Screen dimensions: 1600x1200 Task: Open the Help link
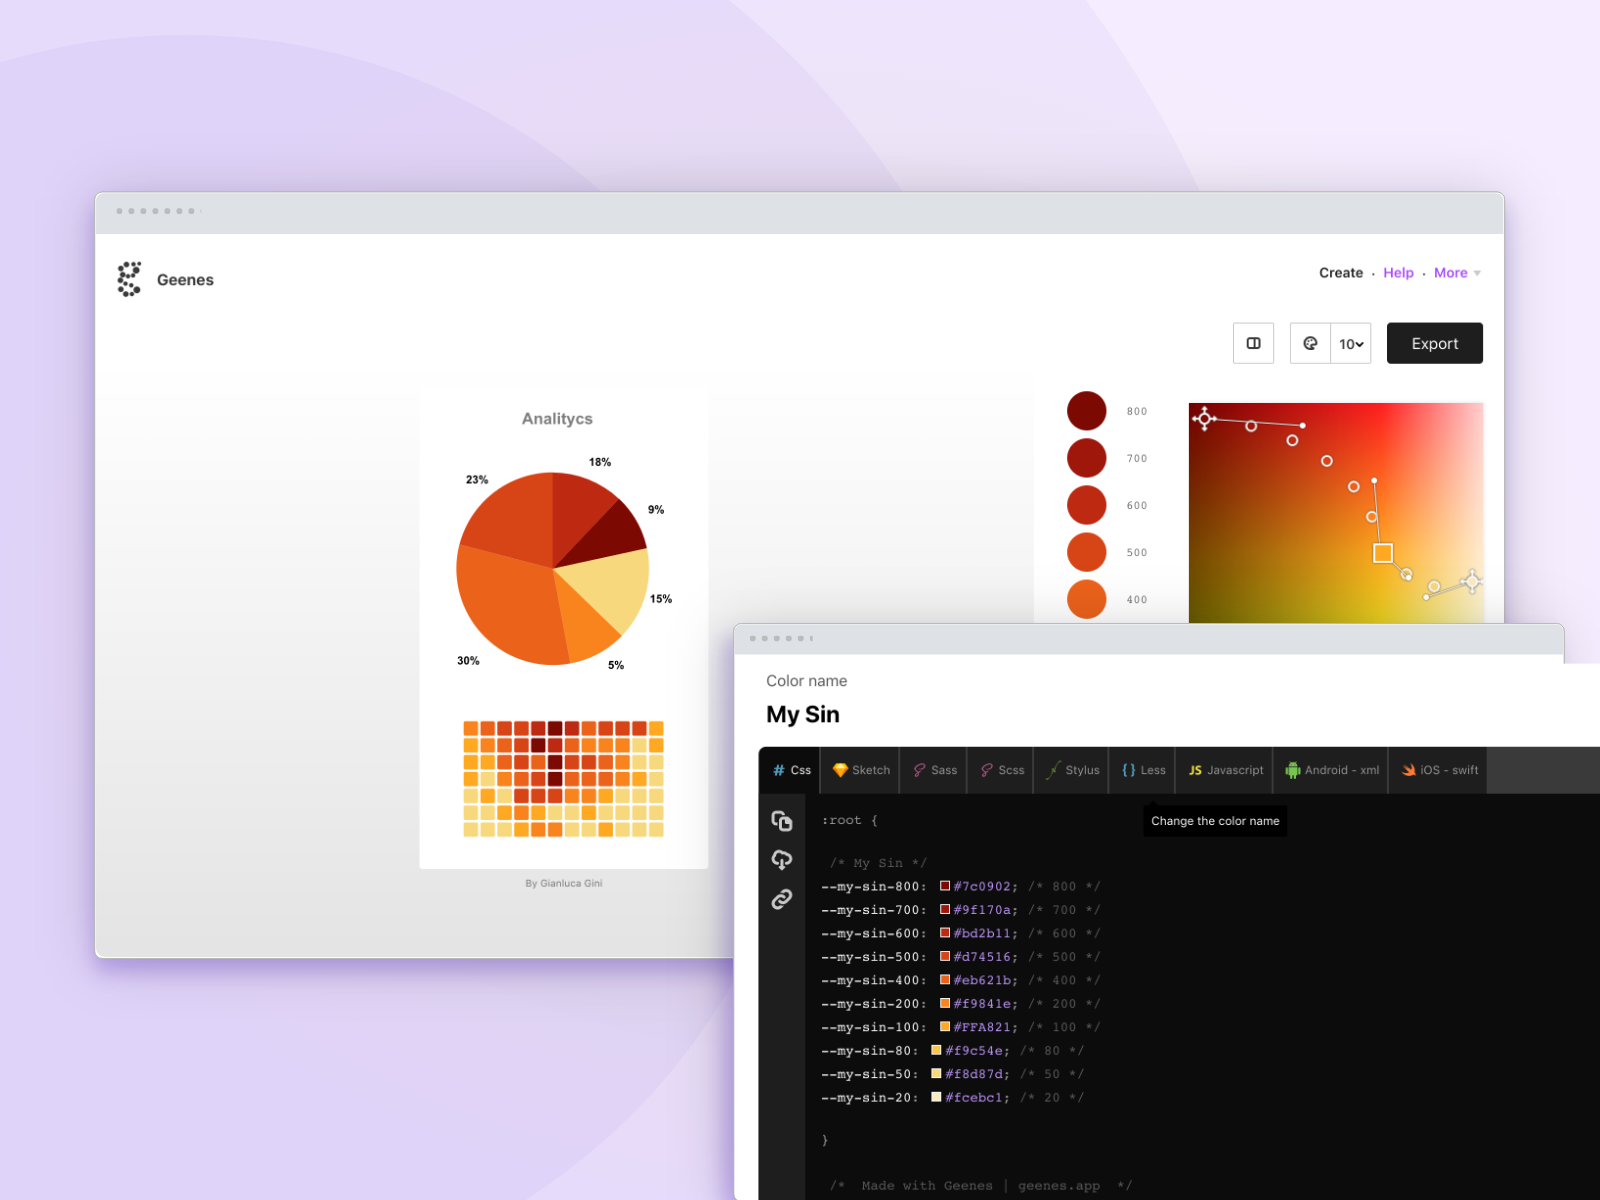1398,273
